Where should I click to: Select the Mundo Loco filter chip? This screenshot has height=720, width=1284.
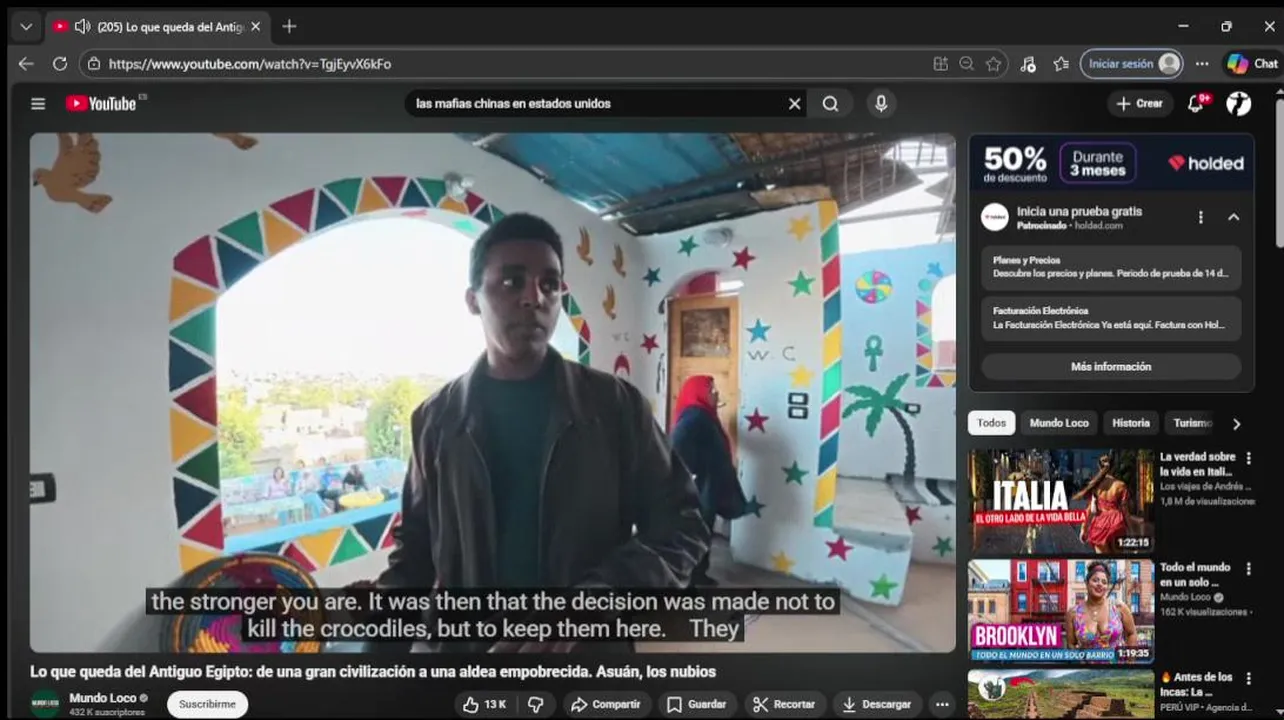tap(1059, 423)
